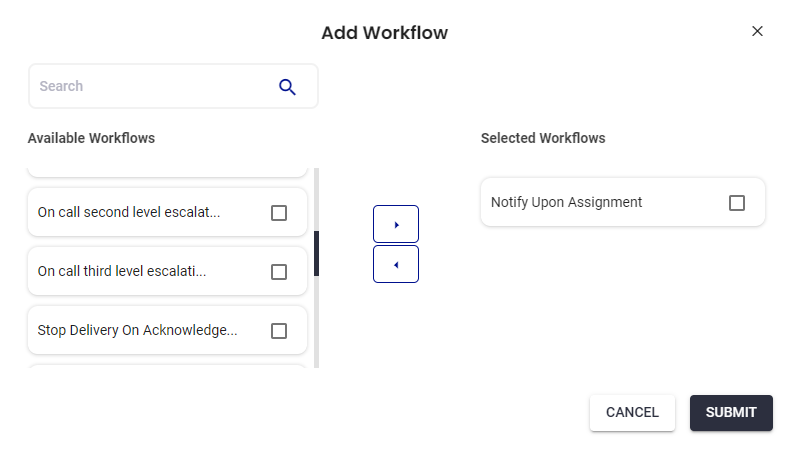
Task: Click the Notify Upon Assignment item label
Action: click(566, 202)
